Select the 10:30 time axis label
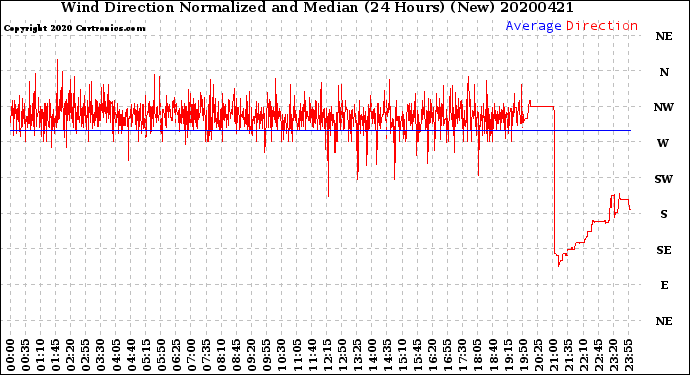 click(x=282, y=355)
